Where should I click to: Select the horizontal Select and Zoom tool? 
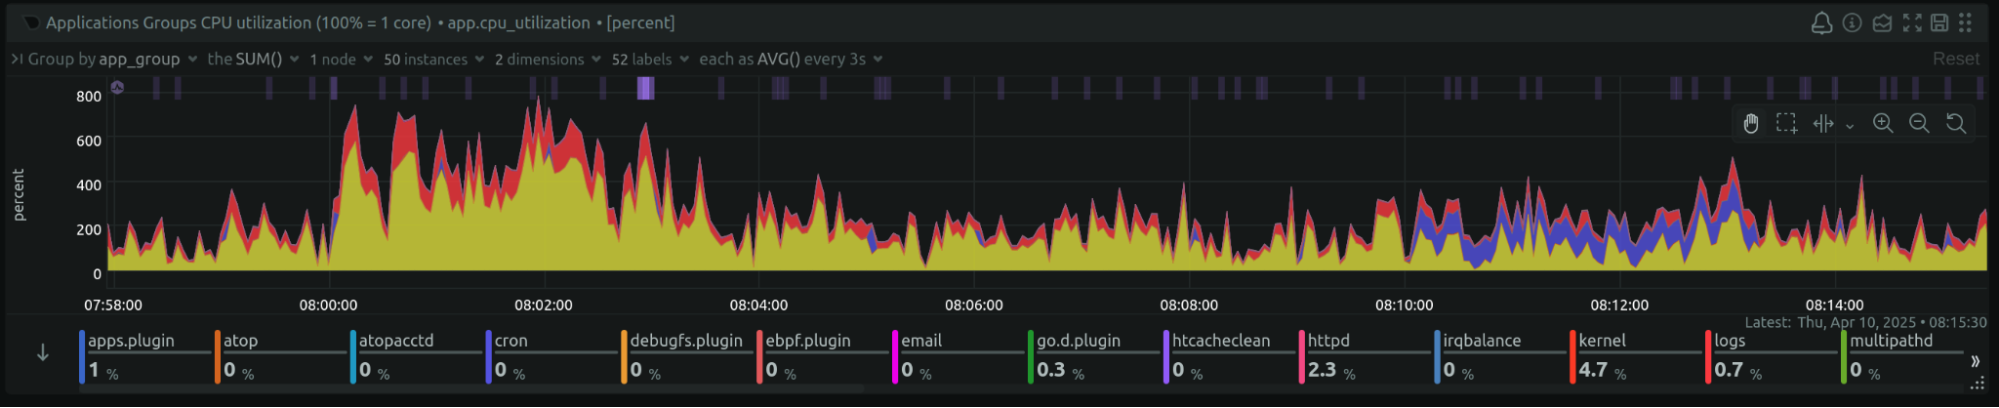click(x=1823, y=124)
